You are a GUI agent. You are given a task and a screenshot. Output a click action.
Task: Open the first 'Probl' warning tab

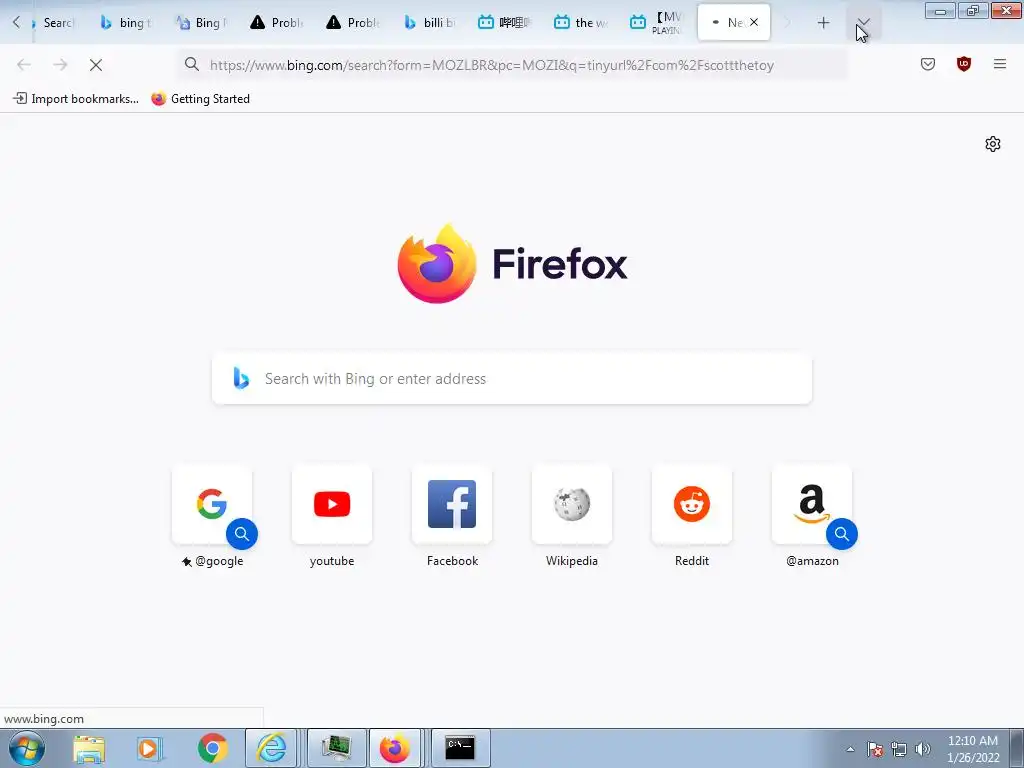pos(277,22)
